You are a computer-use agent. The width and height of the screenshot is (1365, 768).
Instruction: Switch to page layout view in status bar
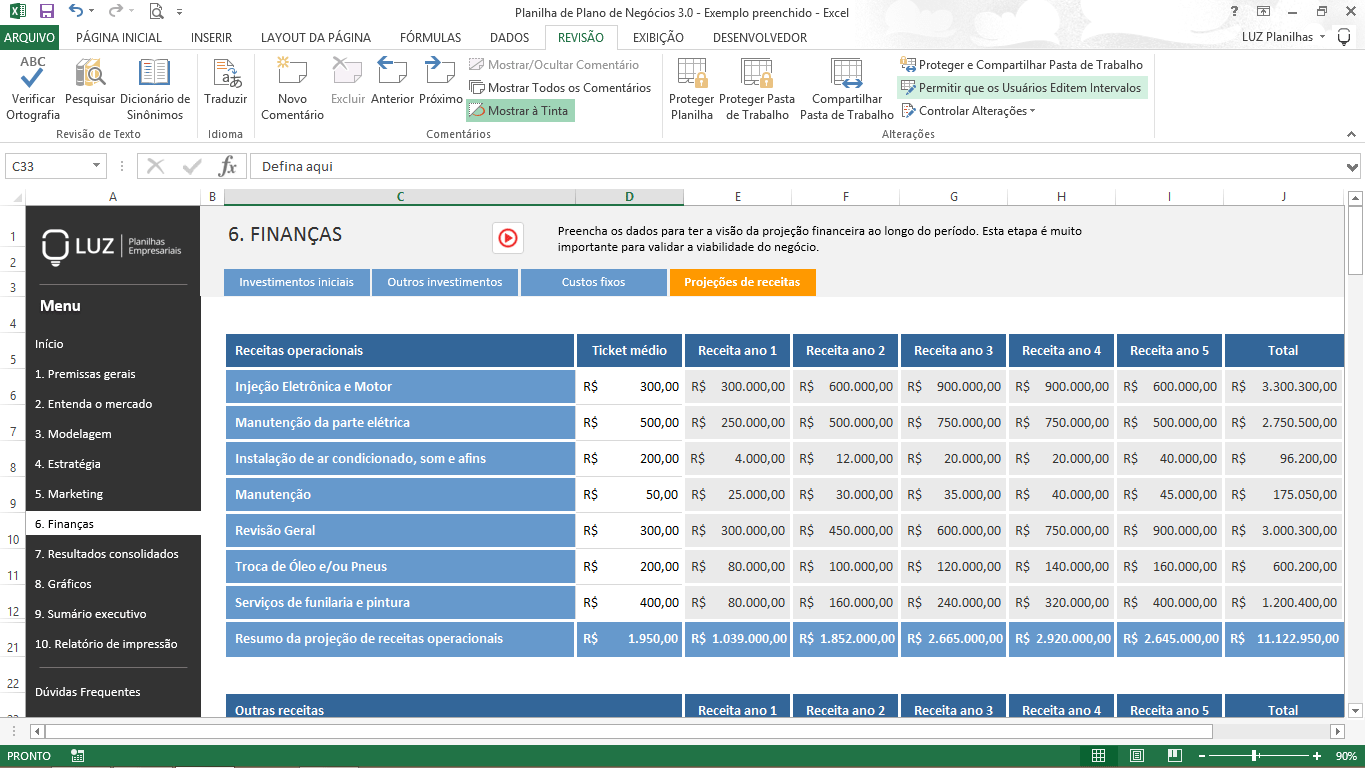coord(1137,756)
